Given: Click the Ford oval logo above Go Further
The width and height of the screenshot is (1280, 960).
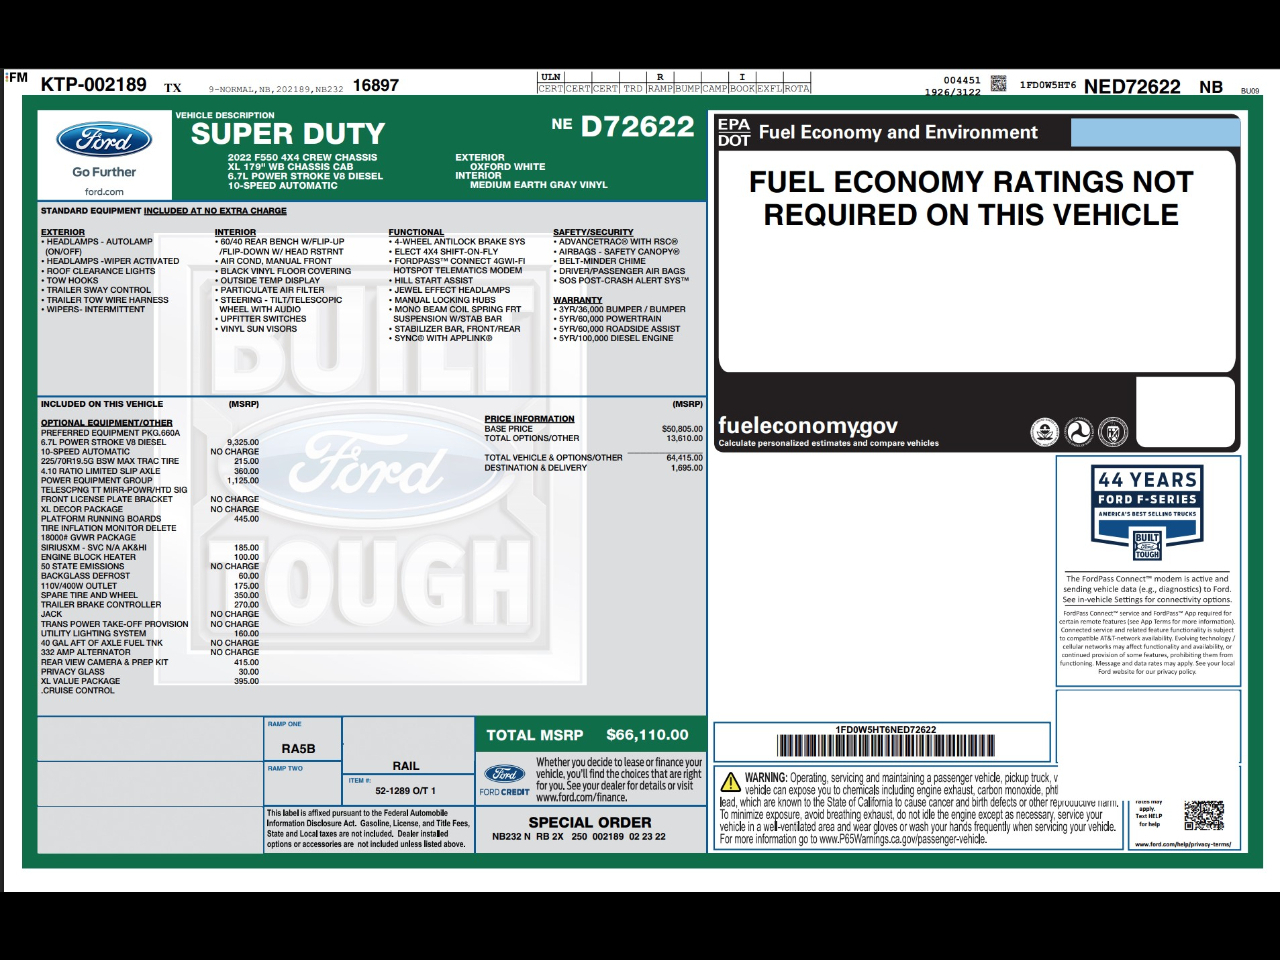Looking at the screenshot, I should [104, 140].
